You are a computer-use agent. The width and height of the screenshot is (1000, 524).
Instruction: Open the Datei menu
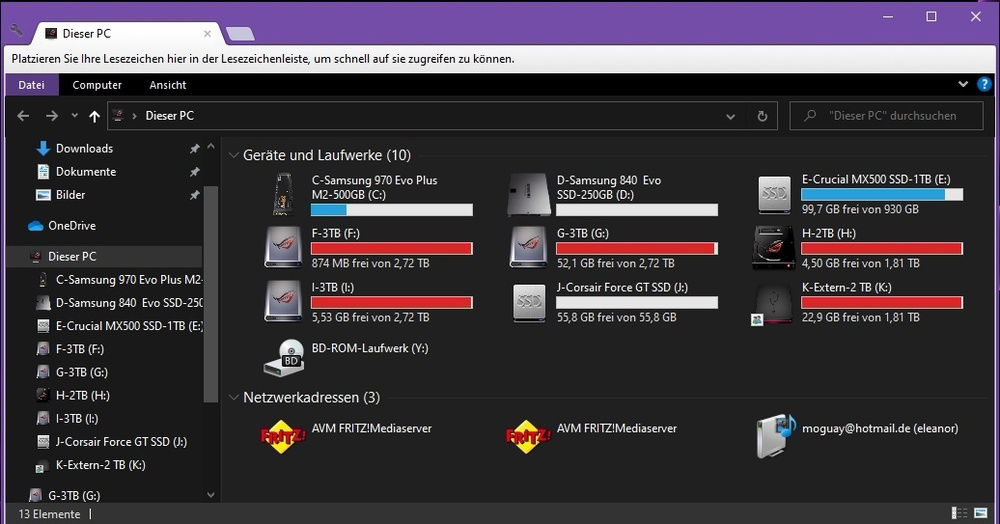click(x=31, y=85)
